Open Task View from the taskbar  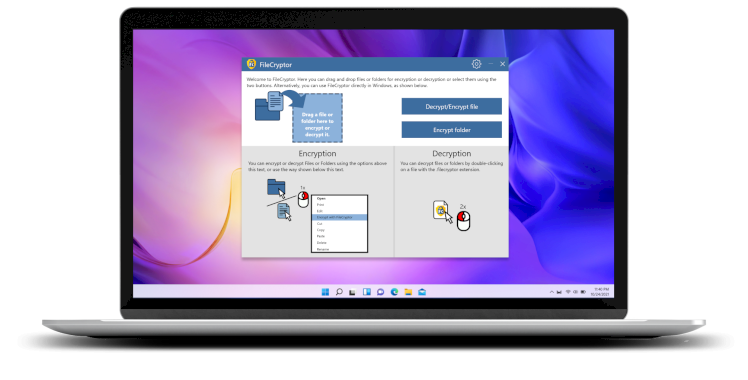coord(353,292)
